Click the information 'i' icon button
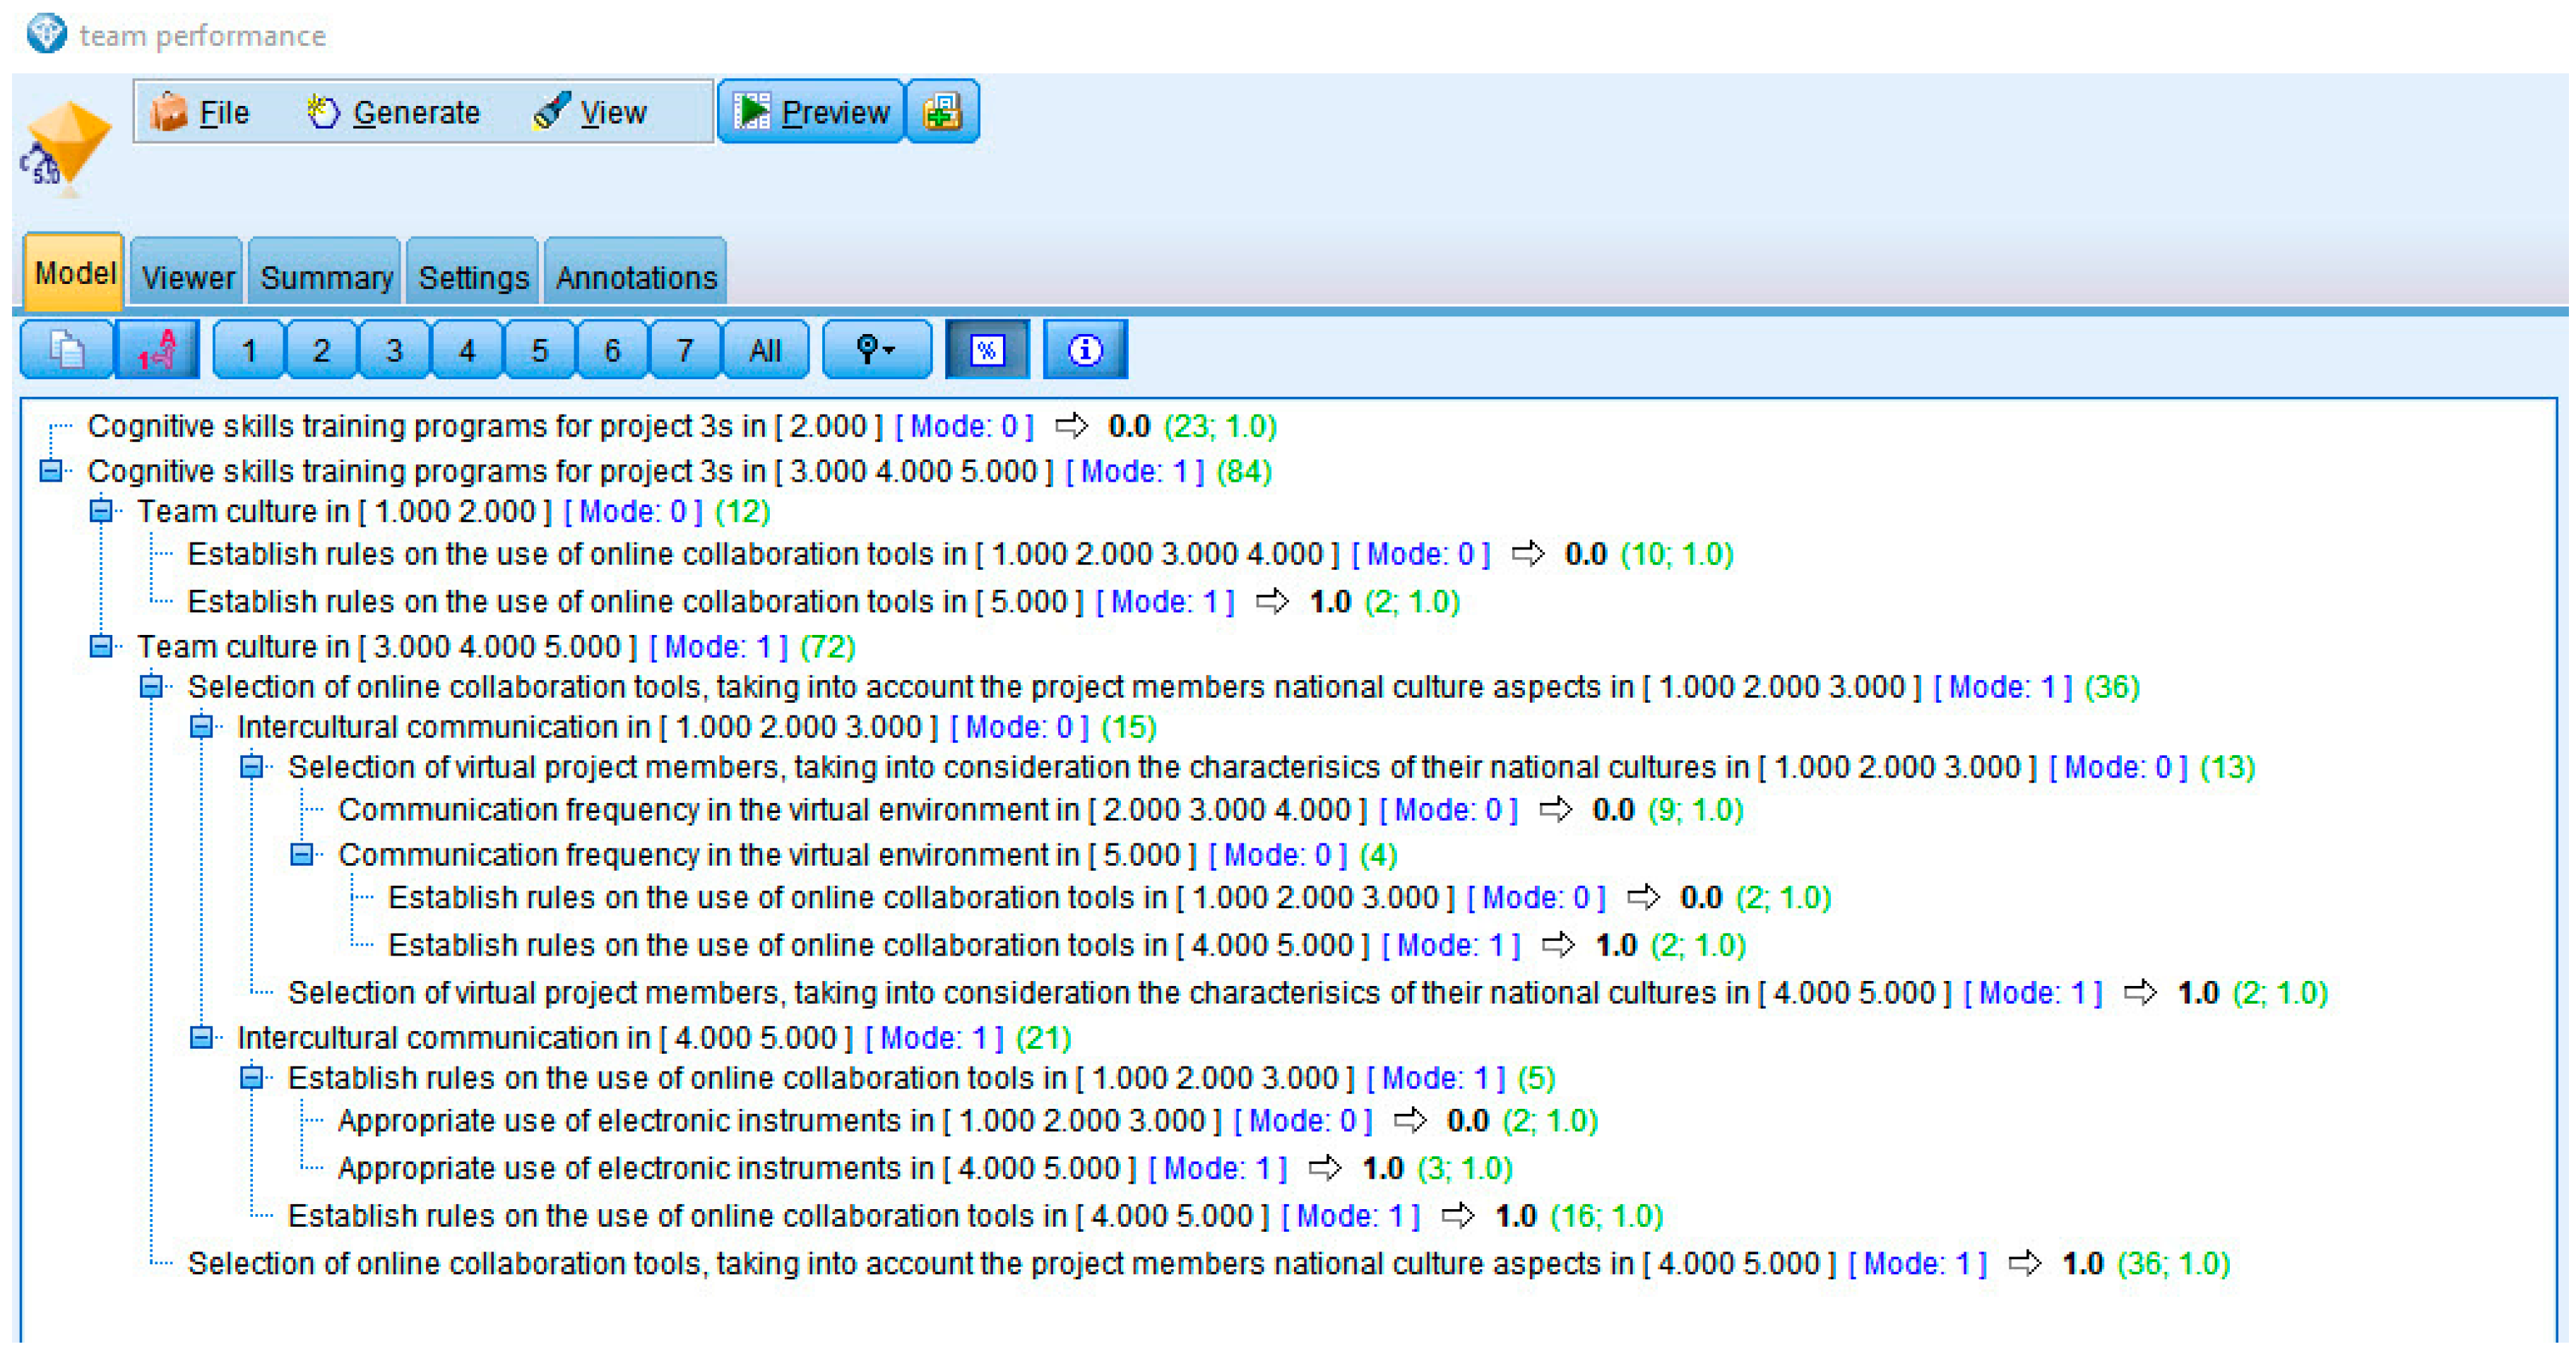Image resolution: width=2576 pixels, height=1349 pixels. click(x=1084, y=350)
